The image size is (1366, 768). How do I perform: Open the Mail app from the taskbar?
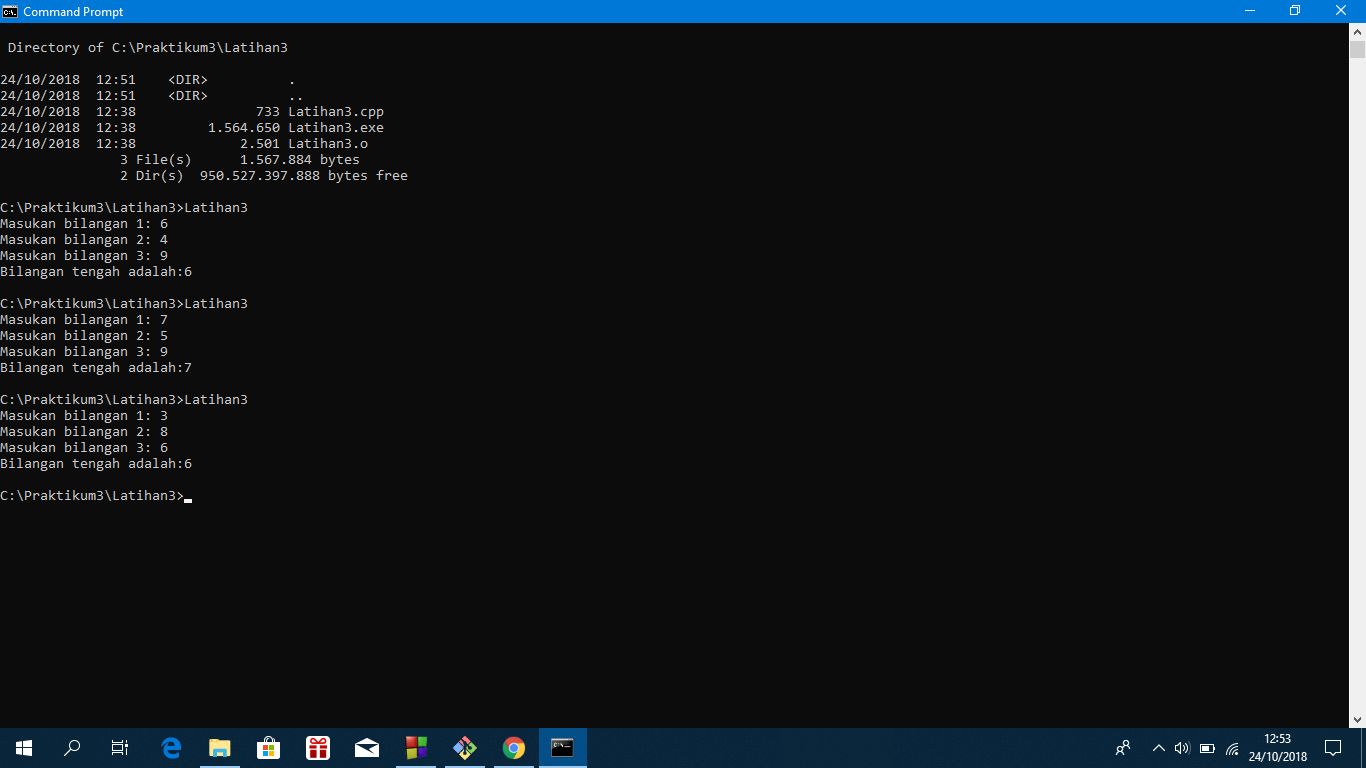(367, 748)
